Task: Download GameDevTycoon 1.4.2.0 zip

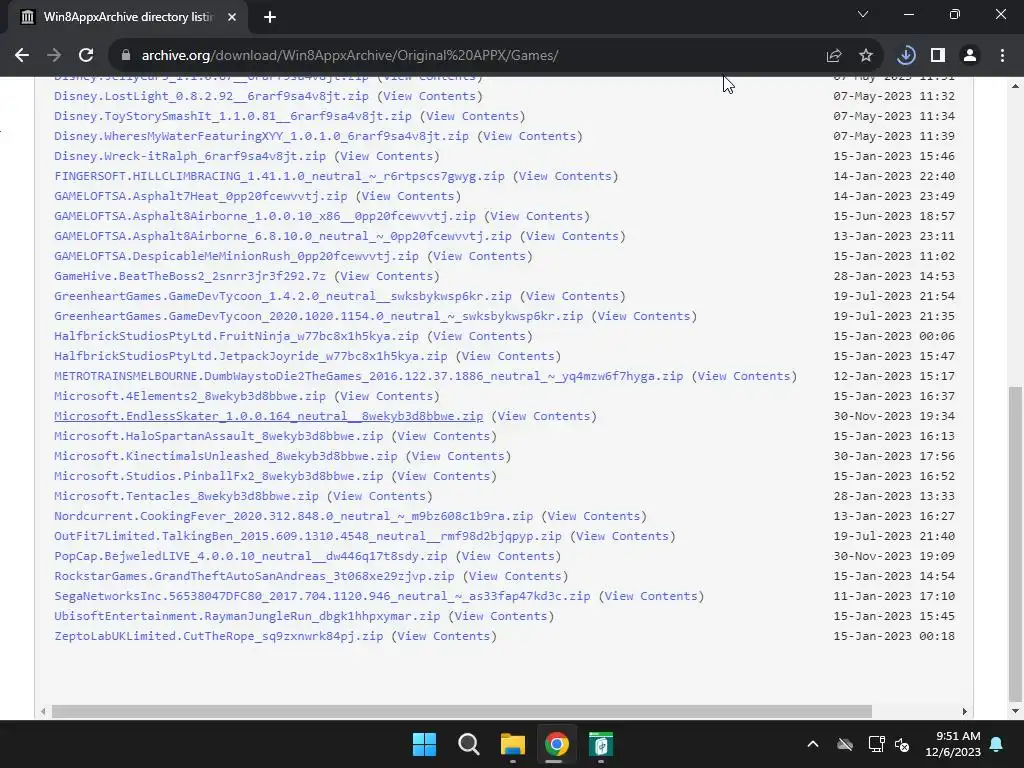Action: click(283, 296)
